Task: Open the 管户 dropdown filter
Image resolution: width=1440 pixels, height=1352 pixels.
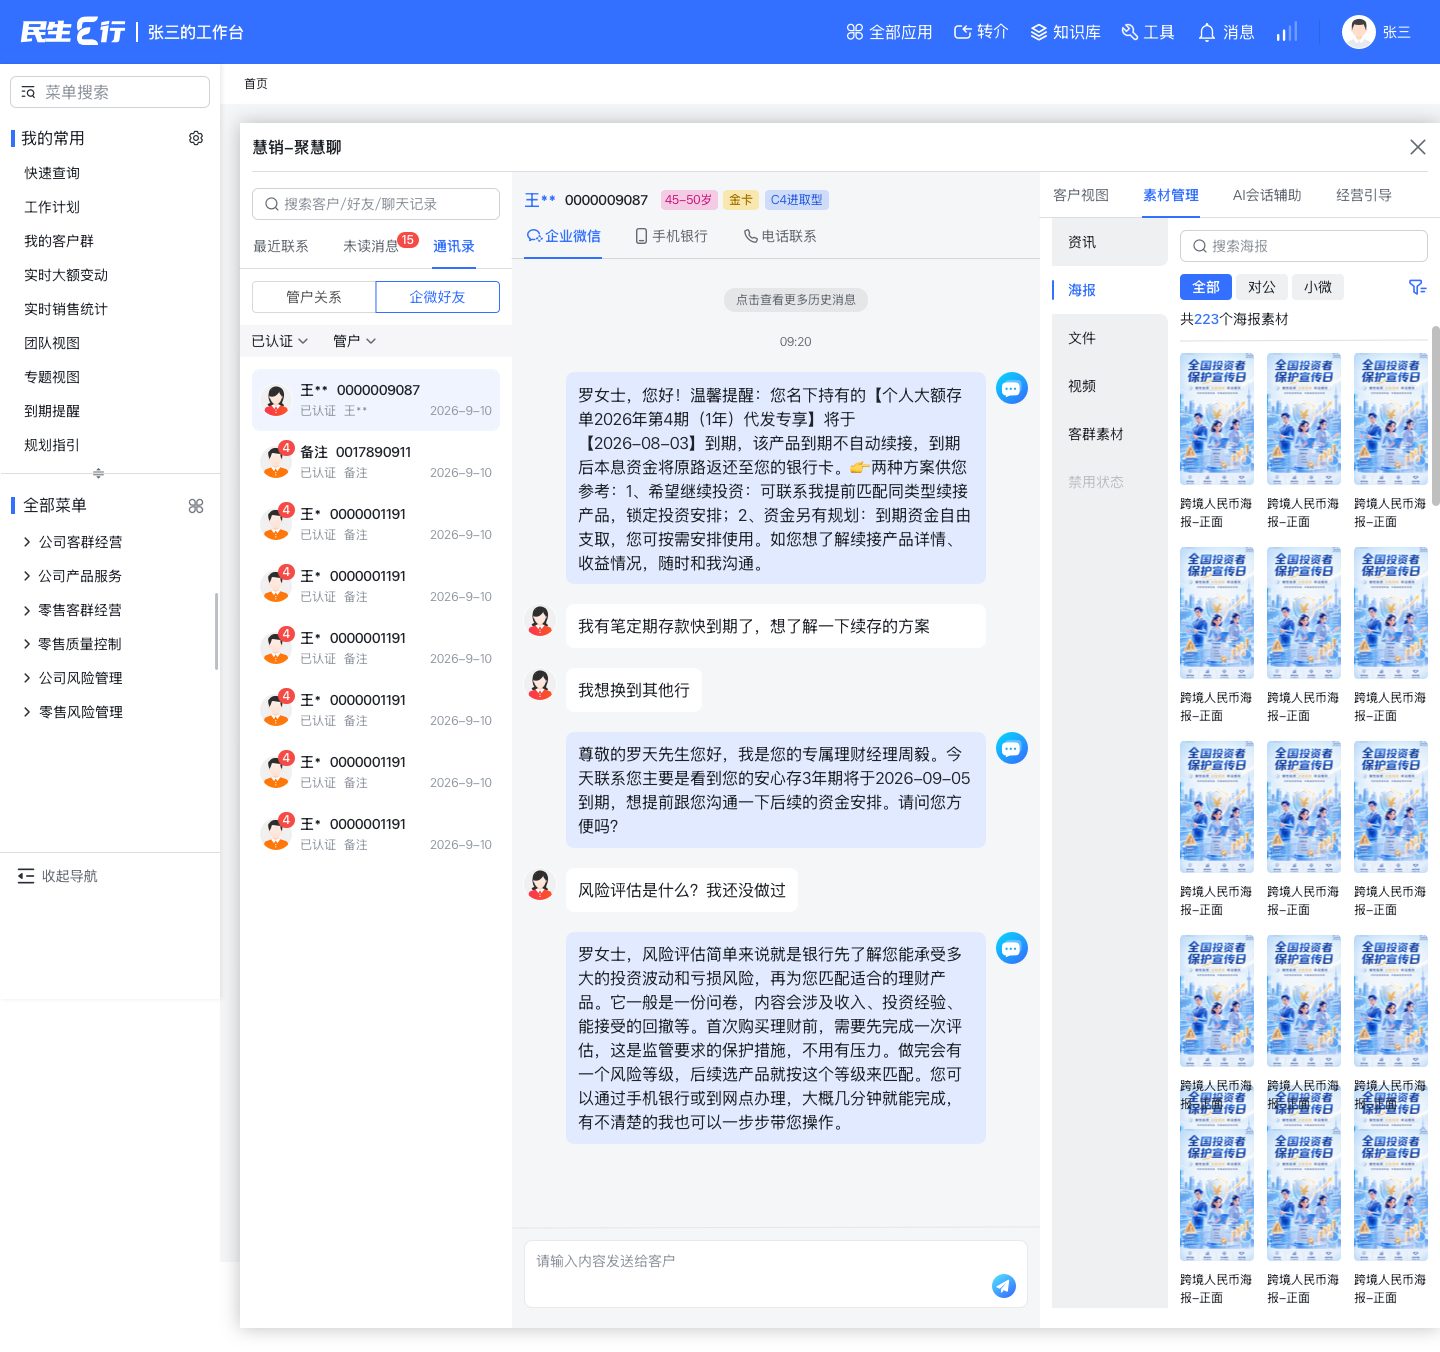Action: [355, 341]
